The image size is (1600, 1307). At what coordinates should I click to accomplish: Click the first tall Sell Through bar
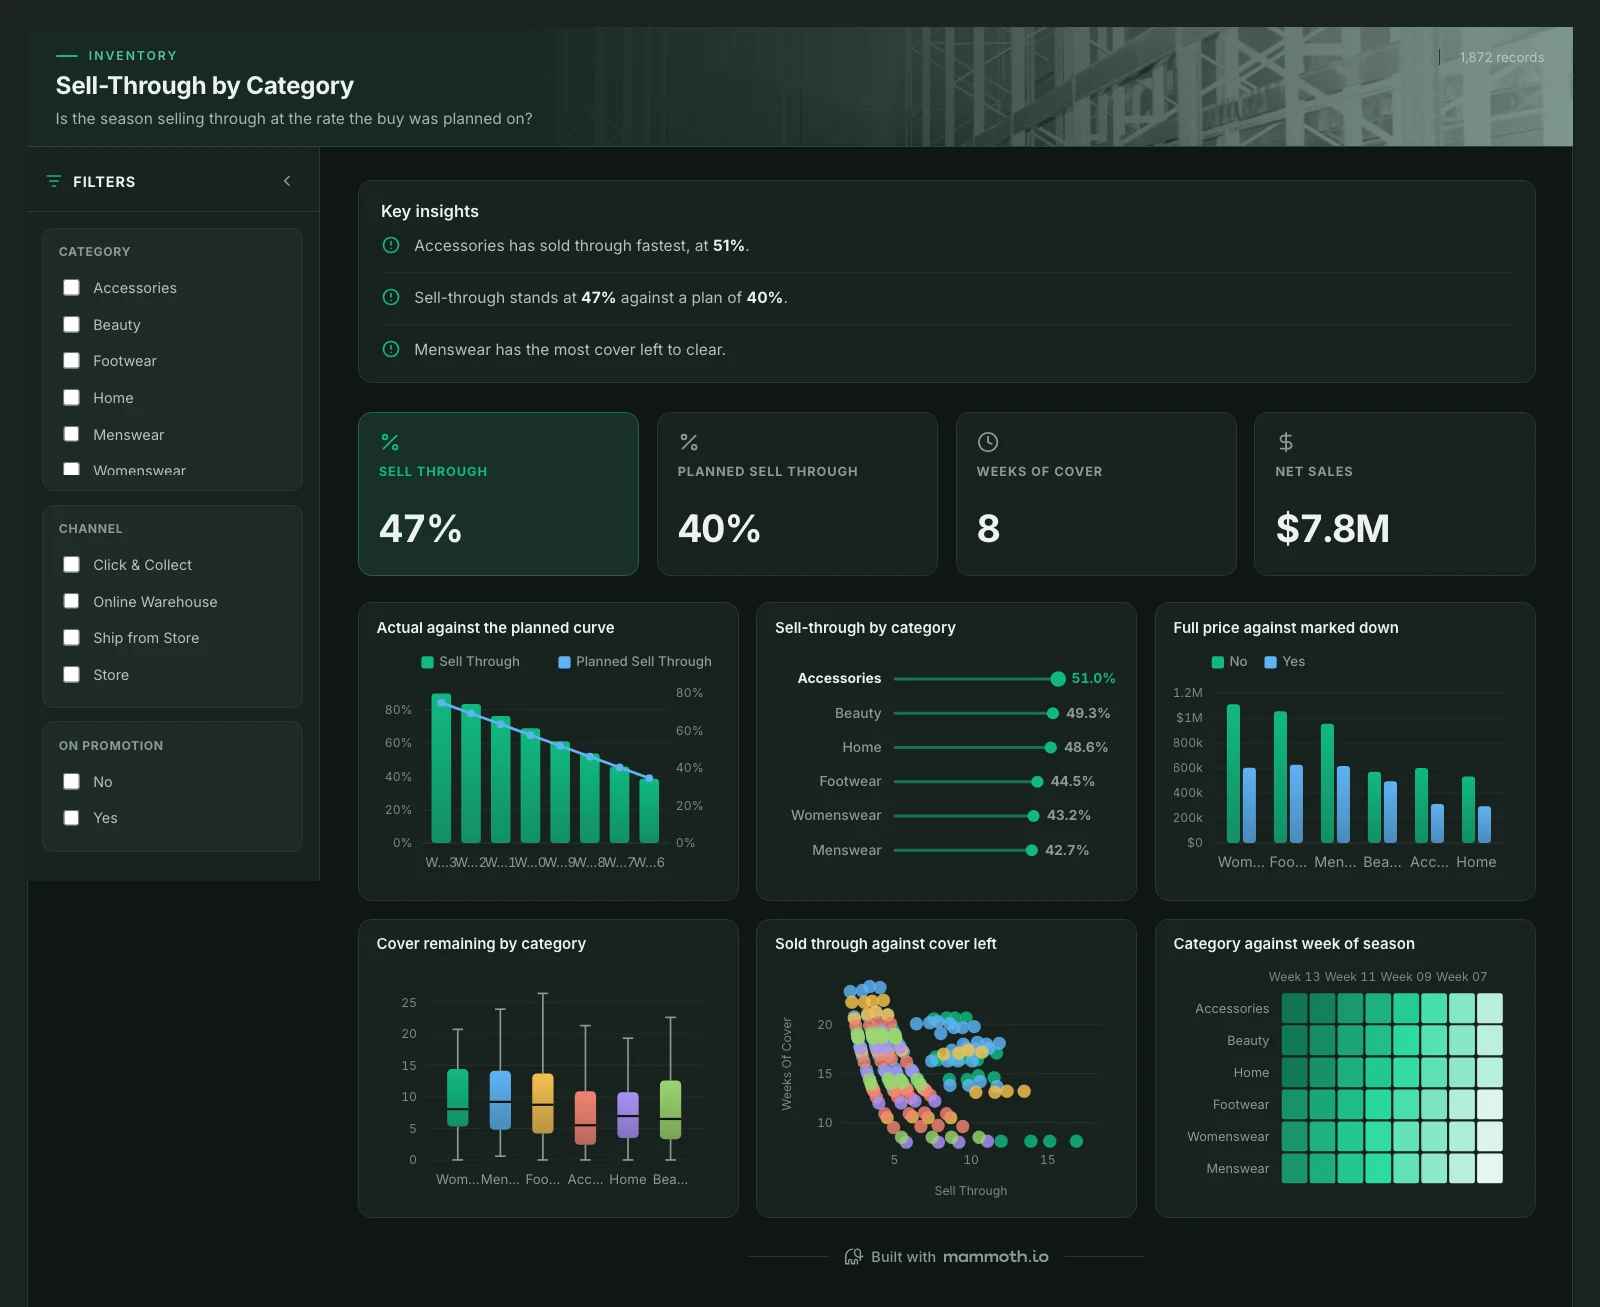[x=441, y=768]
